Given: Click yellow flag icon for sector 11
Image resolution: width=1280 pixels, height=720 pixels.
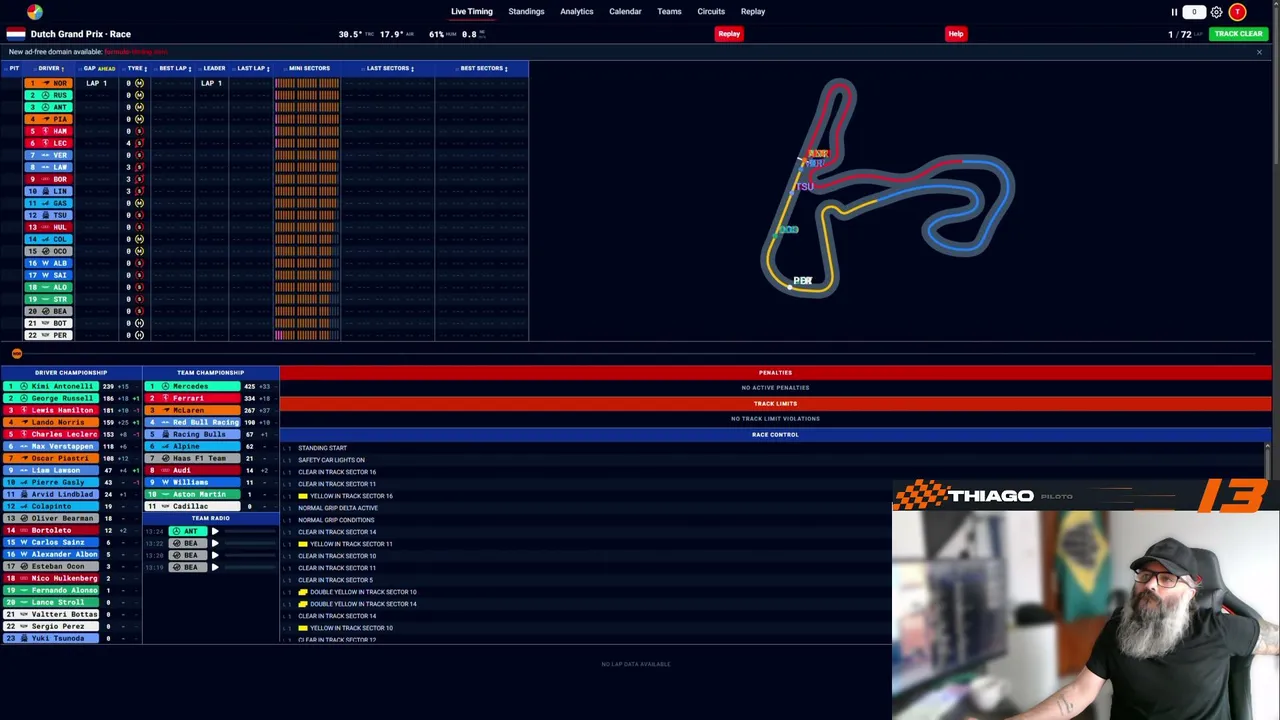Looking at the screenshot, I should [x=303, y=544].
